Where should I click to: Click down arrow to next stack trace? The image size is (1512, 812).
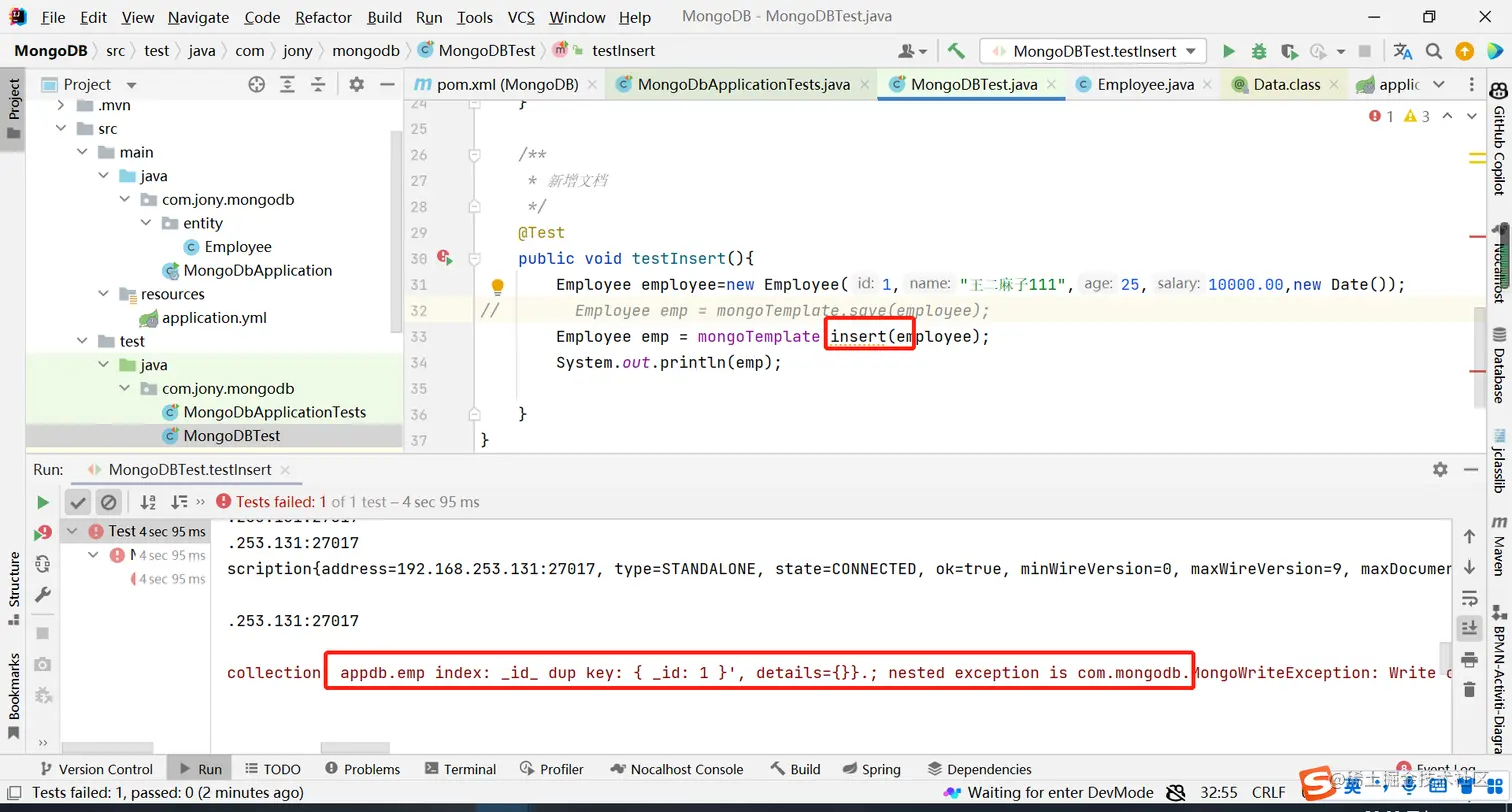click(x=1469, y=567)
